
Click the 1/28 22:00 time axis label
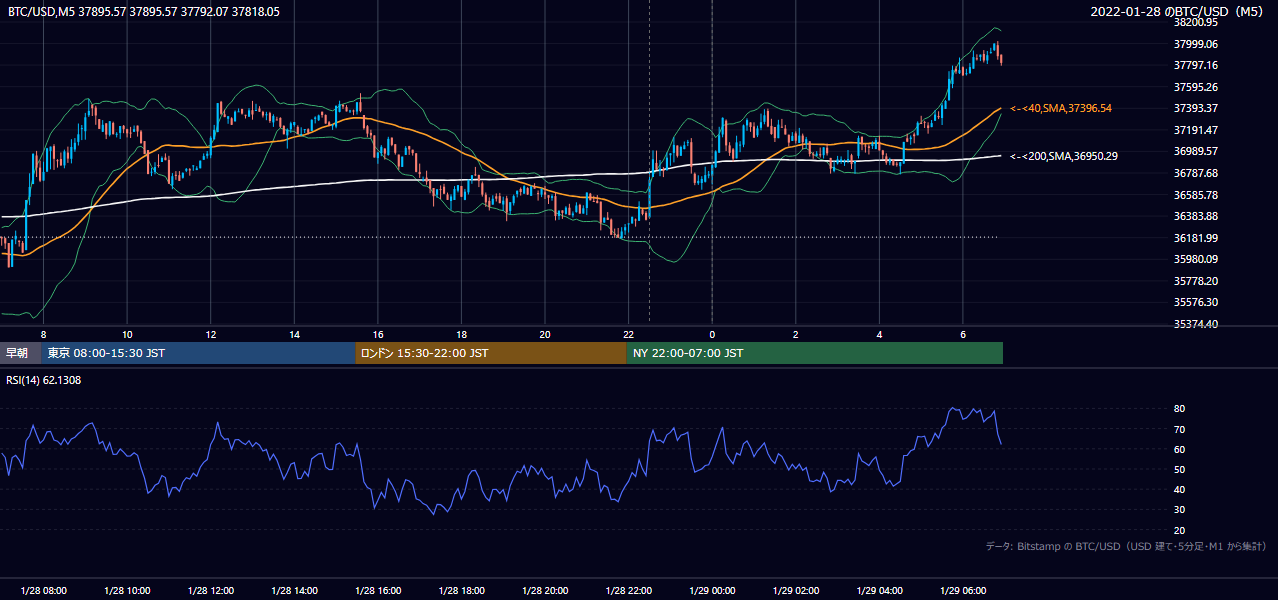click(628, 590)
